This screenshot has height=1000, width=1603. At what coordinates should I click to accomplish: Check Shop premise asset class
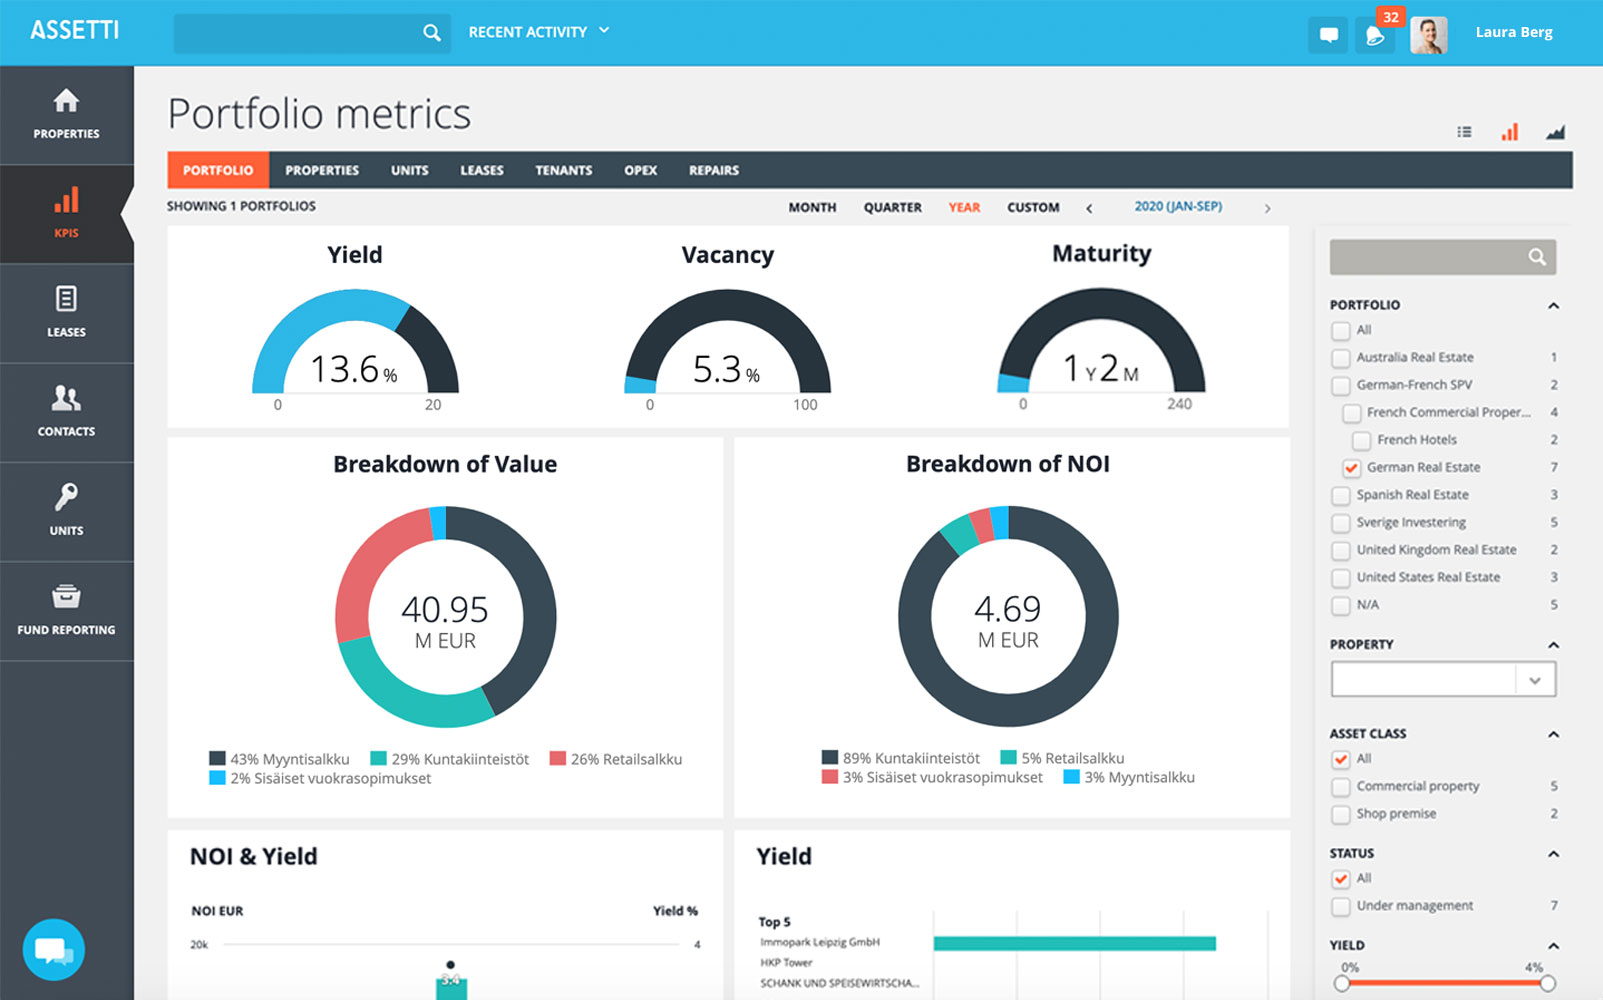coord(1341,815)
